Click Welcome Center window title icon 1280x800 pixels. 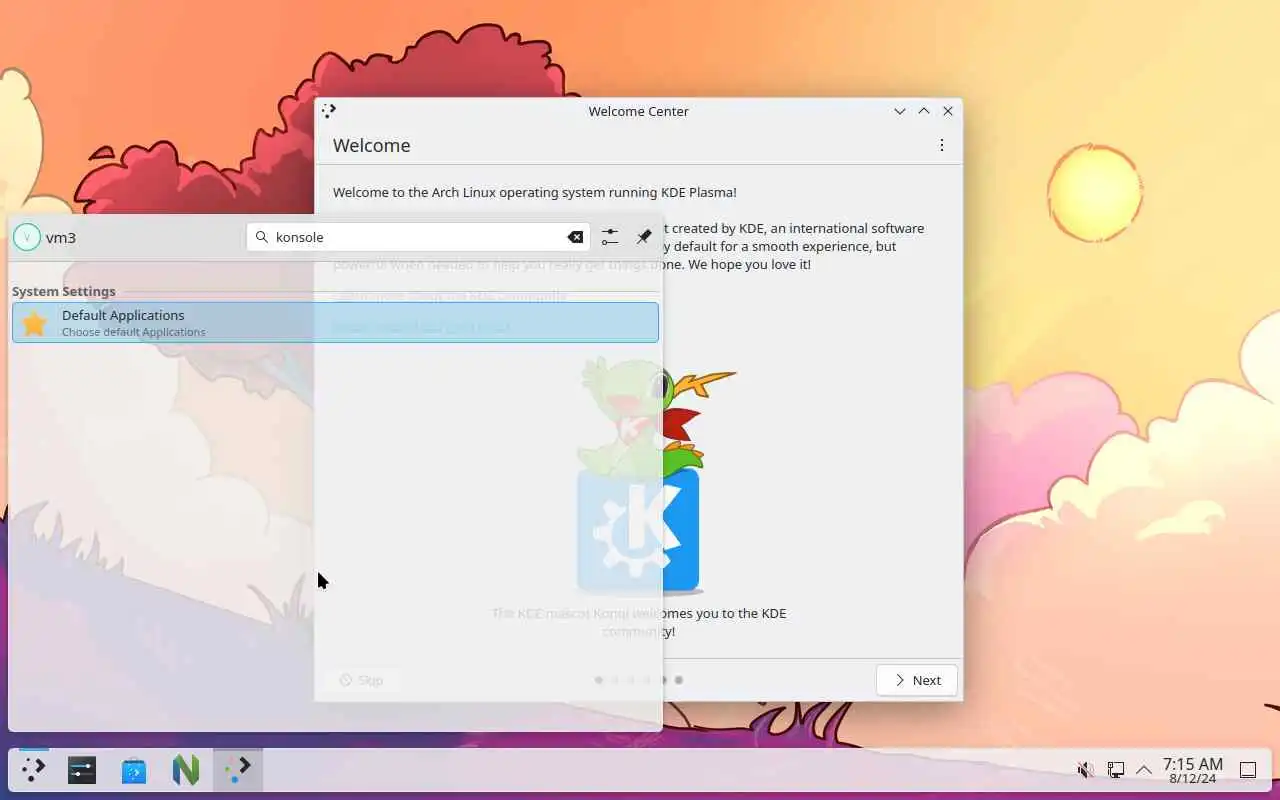(329, 111)
